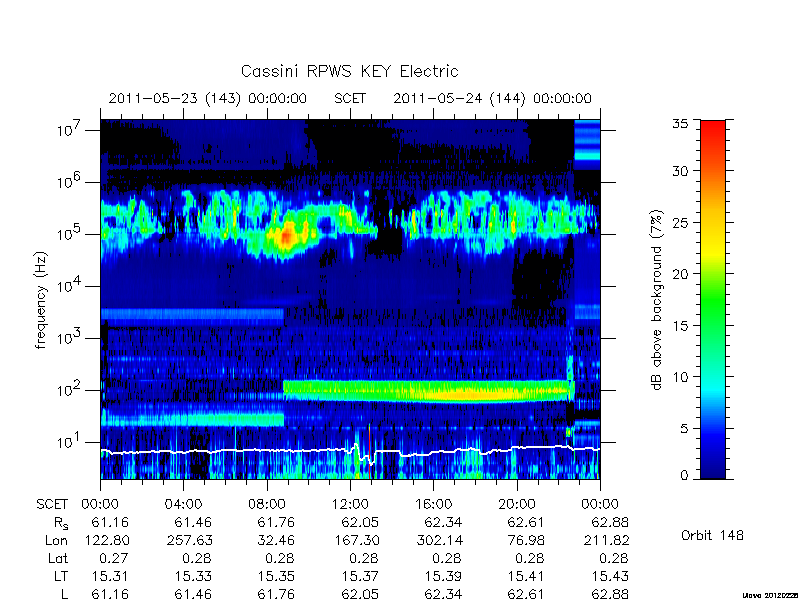
Task: Click the Lon value '257.63'
Action: [190, 540]
